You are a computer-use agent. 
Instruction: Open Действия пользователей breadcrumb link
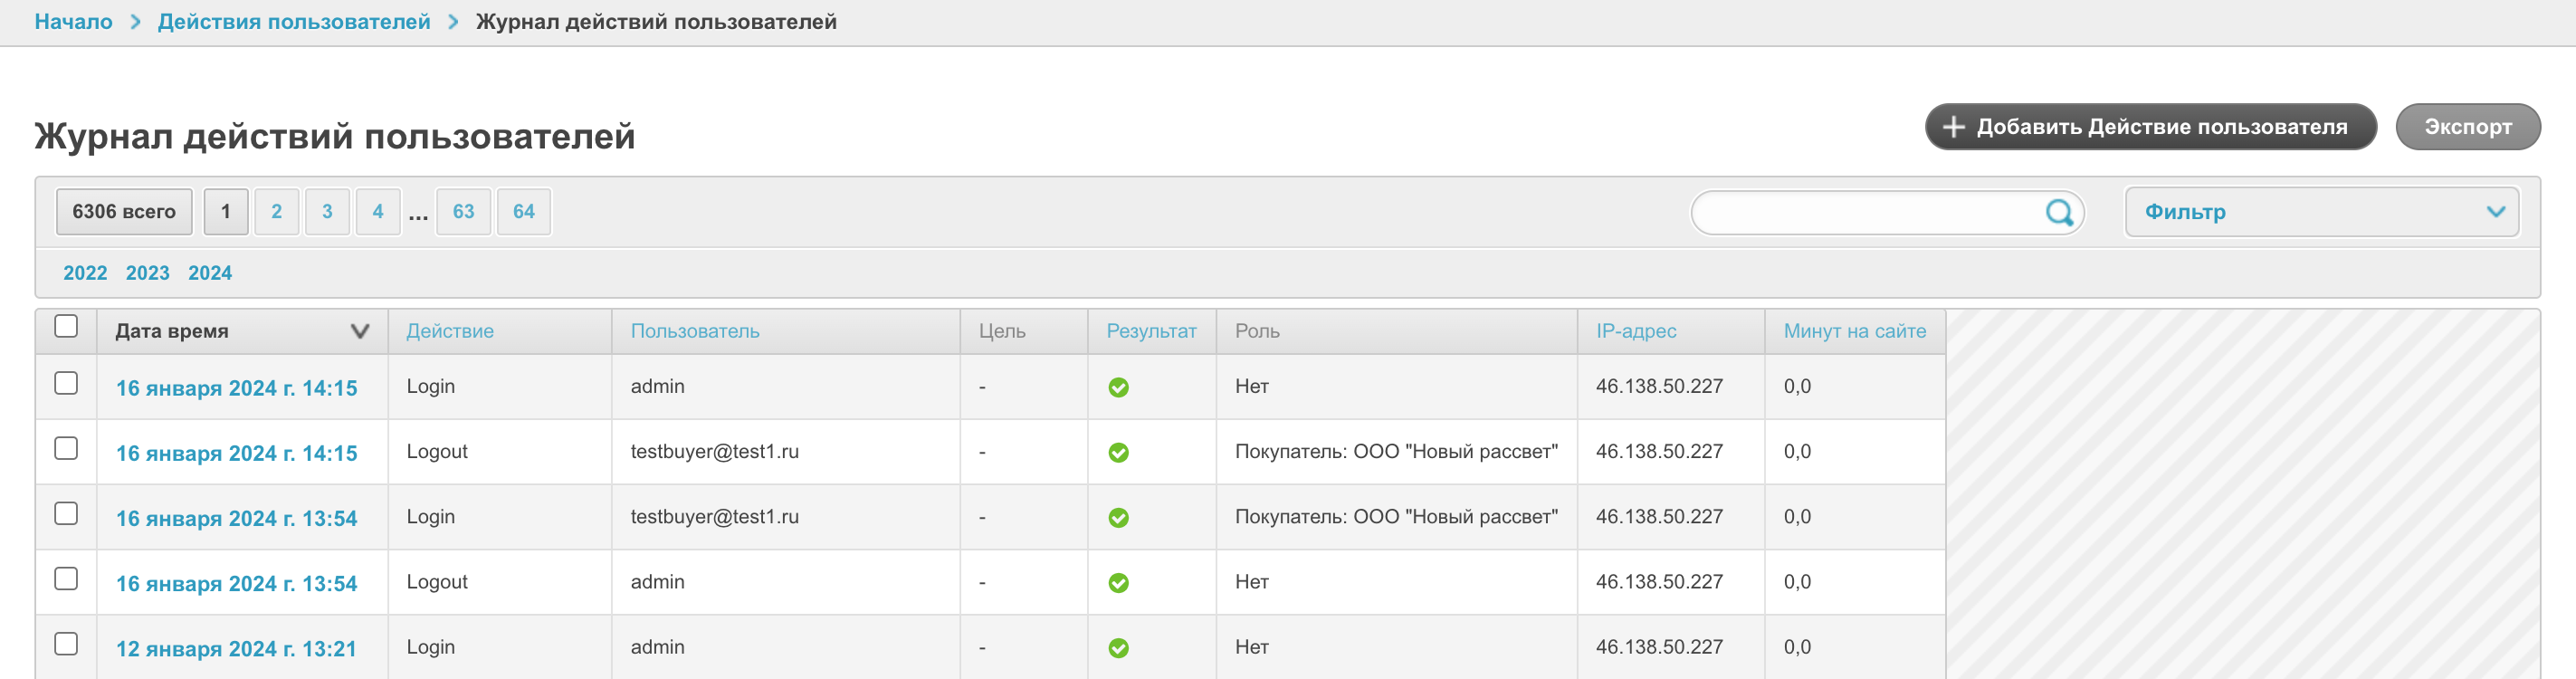pyautogui.click(x=294, y=22)
